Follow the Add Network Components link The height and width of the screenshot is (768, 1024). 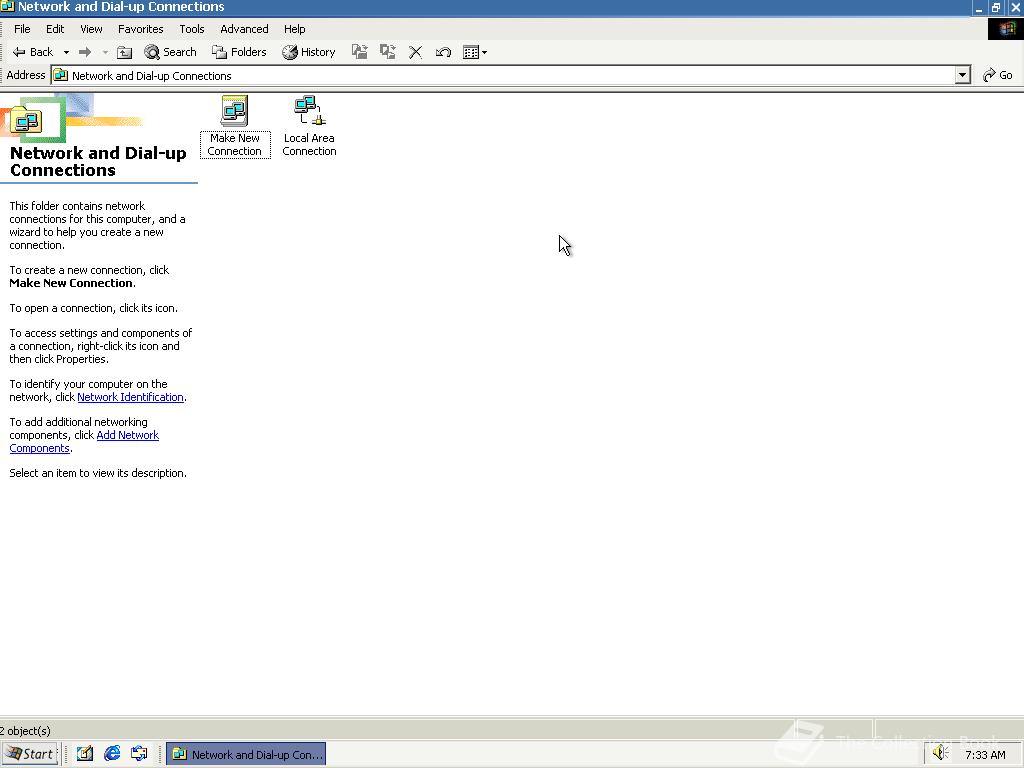click(127, 436)
